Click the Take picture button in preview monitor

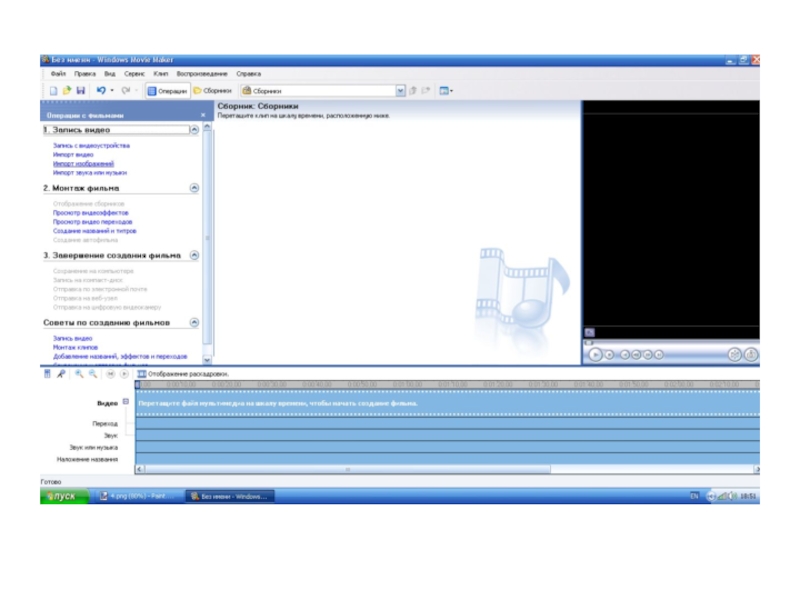tap(751, 354)
